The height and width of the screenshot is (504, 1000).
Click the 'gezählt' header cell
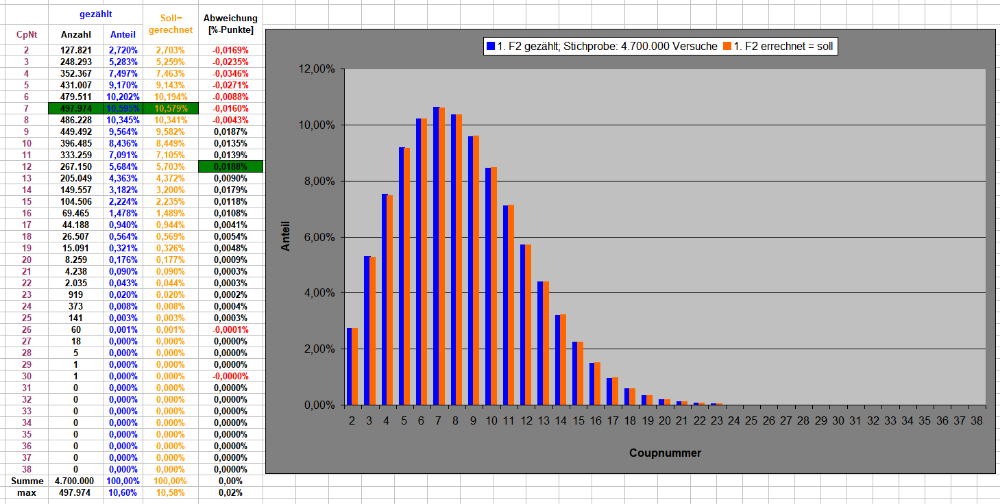tap(97, 12)
